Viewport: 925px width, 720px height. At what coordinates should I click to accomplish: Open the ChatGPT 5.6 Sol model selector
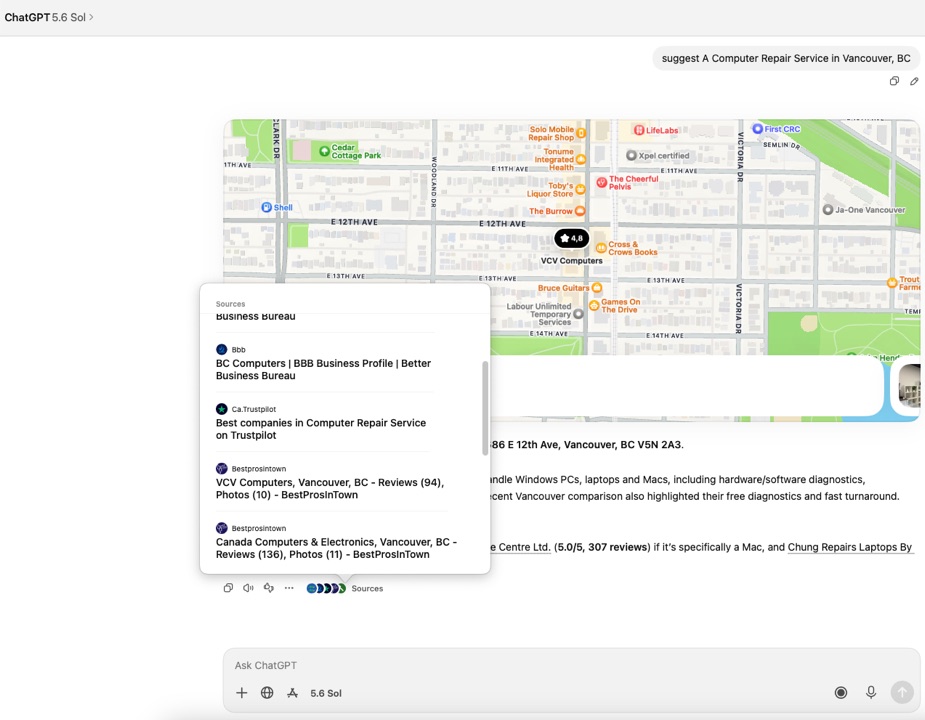[49, 17]
